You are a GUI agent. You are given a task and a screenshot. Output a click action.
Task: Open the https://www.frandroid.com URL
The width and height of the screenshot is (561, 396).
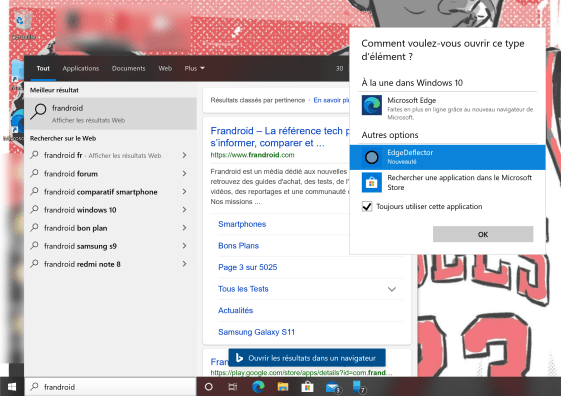tap(252, 155)
